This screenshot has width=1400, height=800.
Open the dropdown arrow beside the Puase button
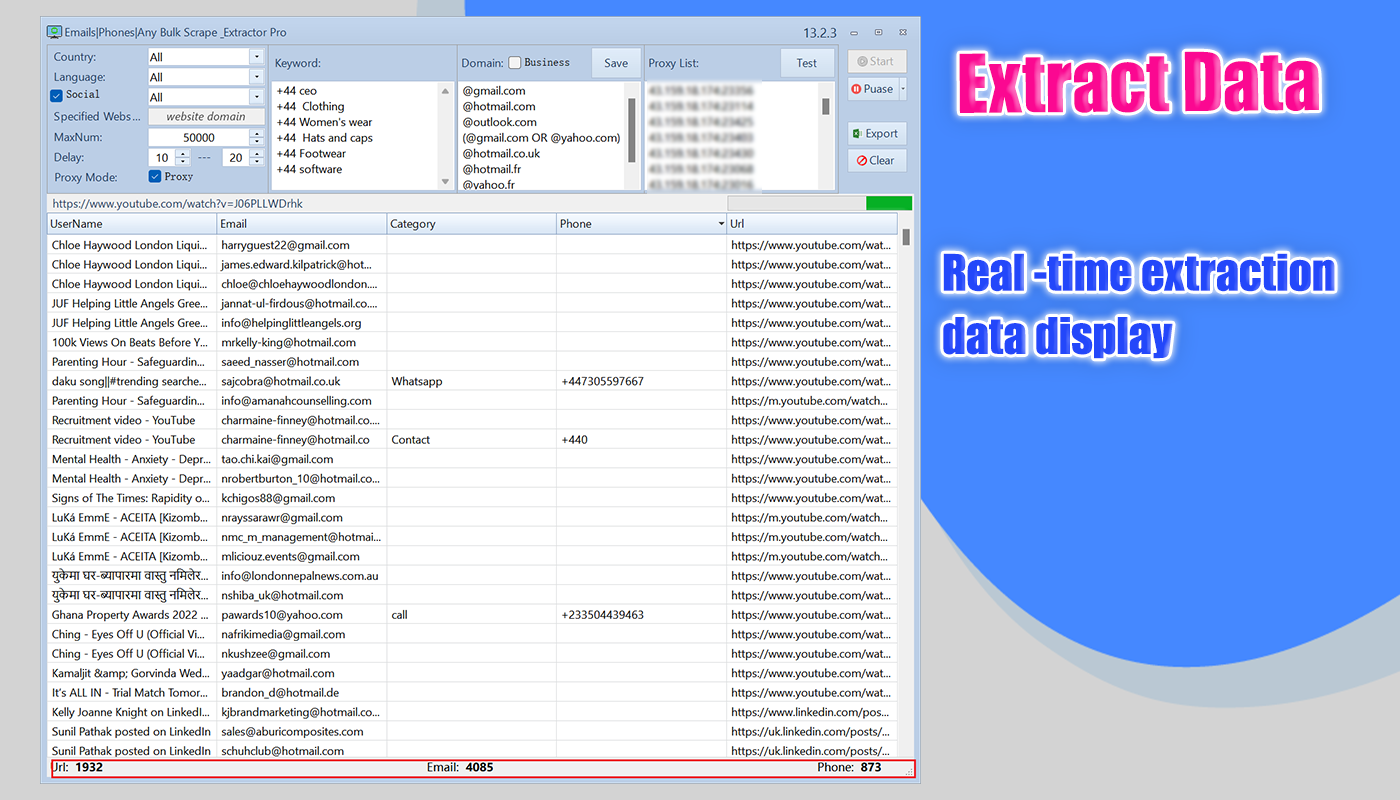click(903, 89)
